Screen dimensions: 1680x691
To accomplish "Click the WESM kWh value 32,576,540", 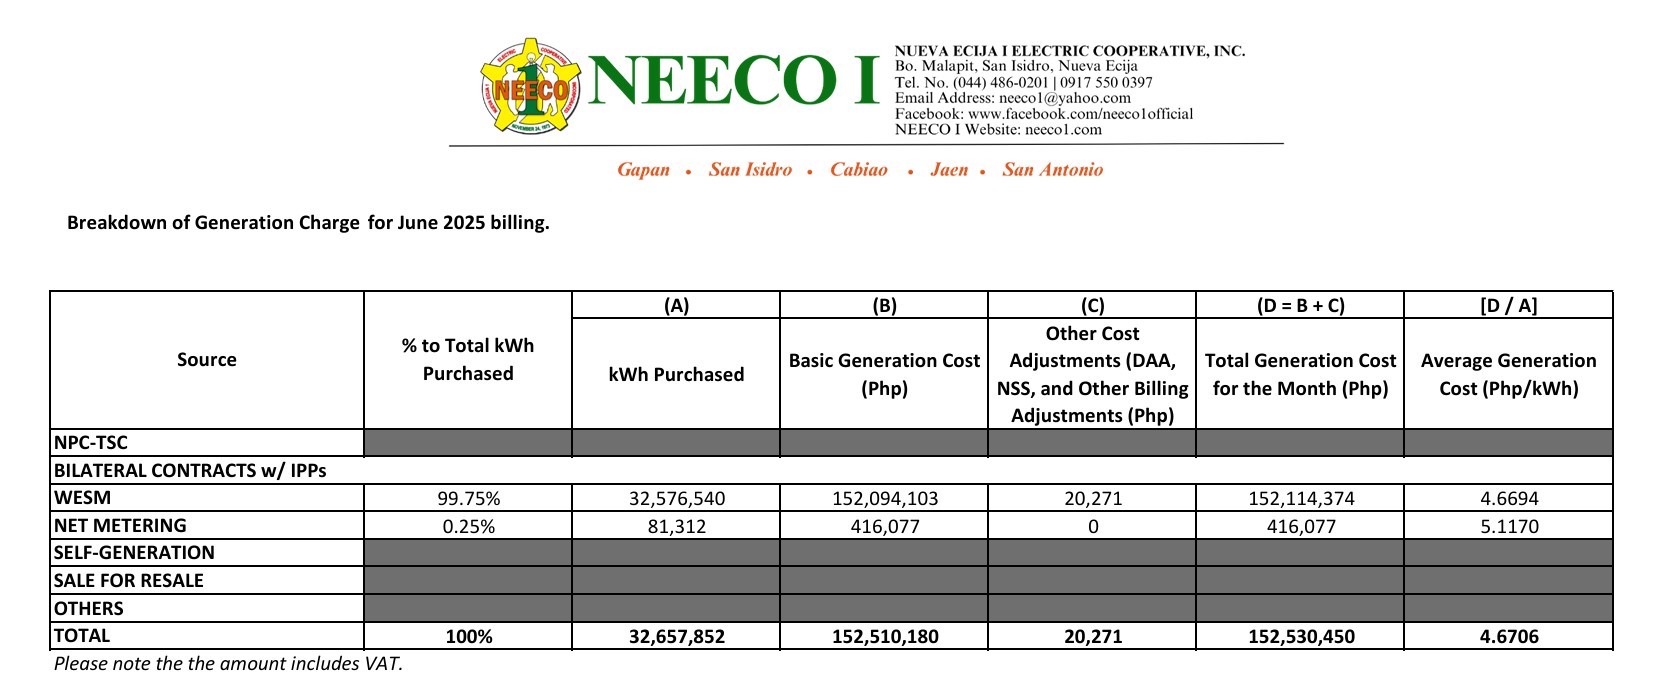I will tap(676, 499).
